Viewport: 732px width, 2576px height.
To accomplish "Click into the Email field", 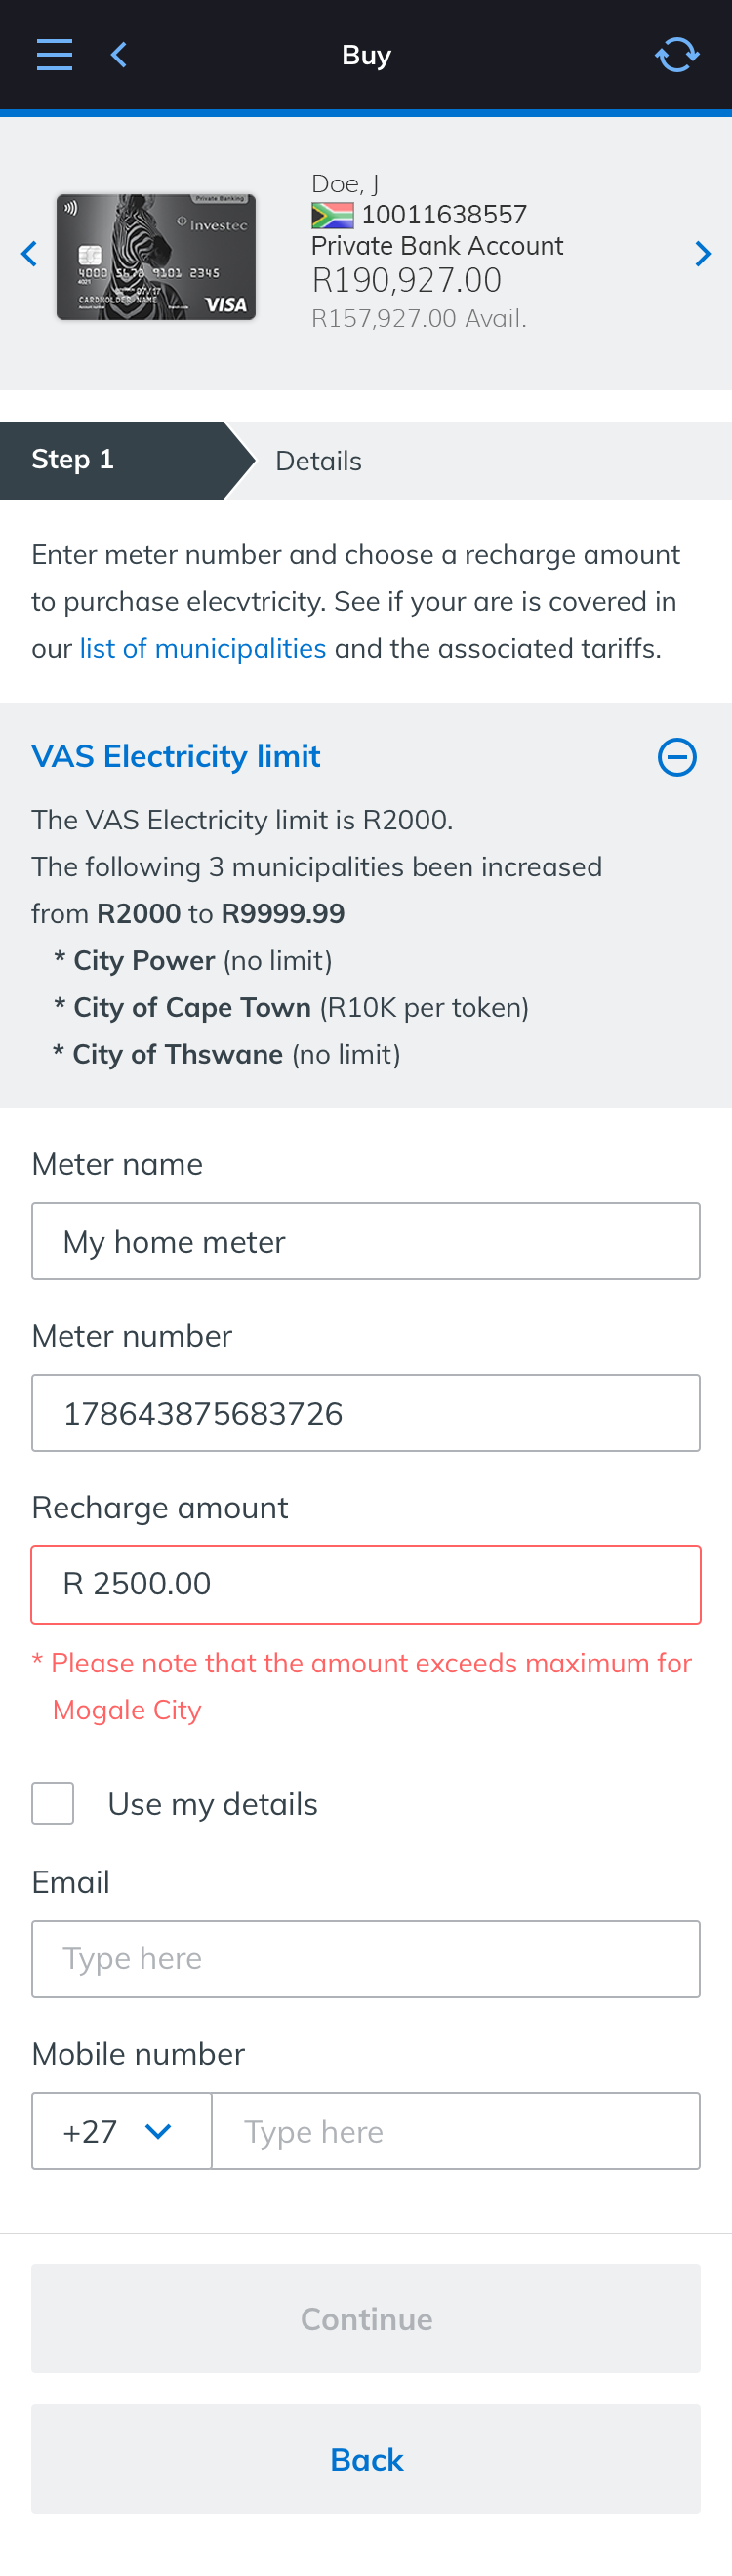I will (x=366, y=1959).
